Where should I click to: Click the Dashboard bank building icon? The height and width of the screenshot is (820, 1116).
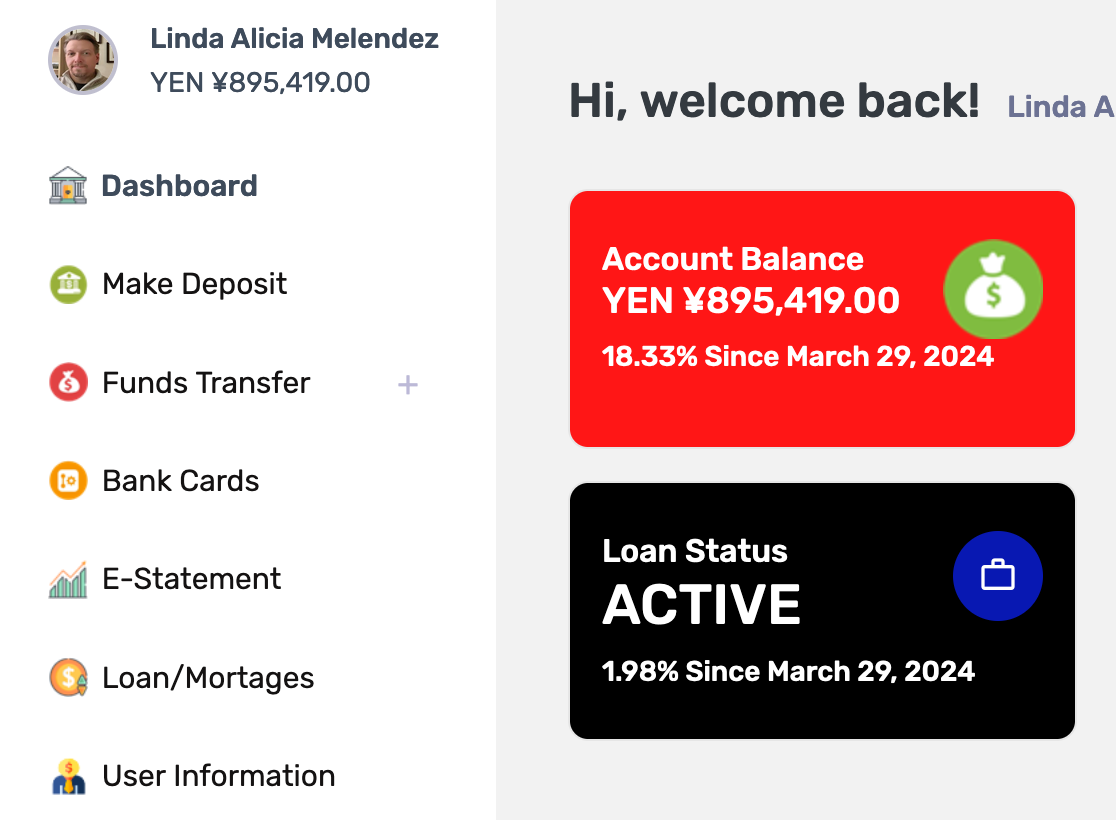(x=68, y=186)
